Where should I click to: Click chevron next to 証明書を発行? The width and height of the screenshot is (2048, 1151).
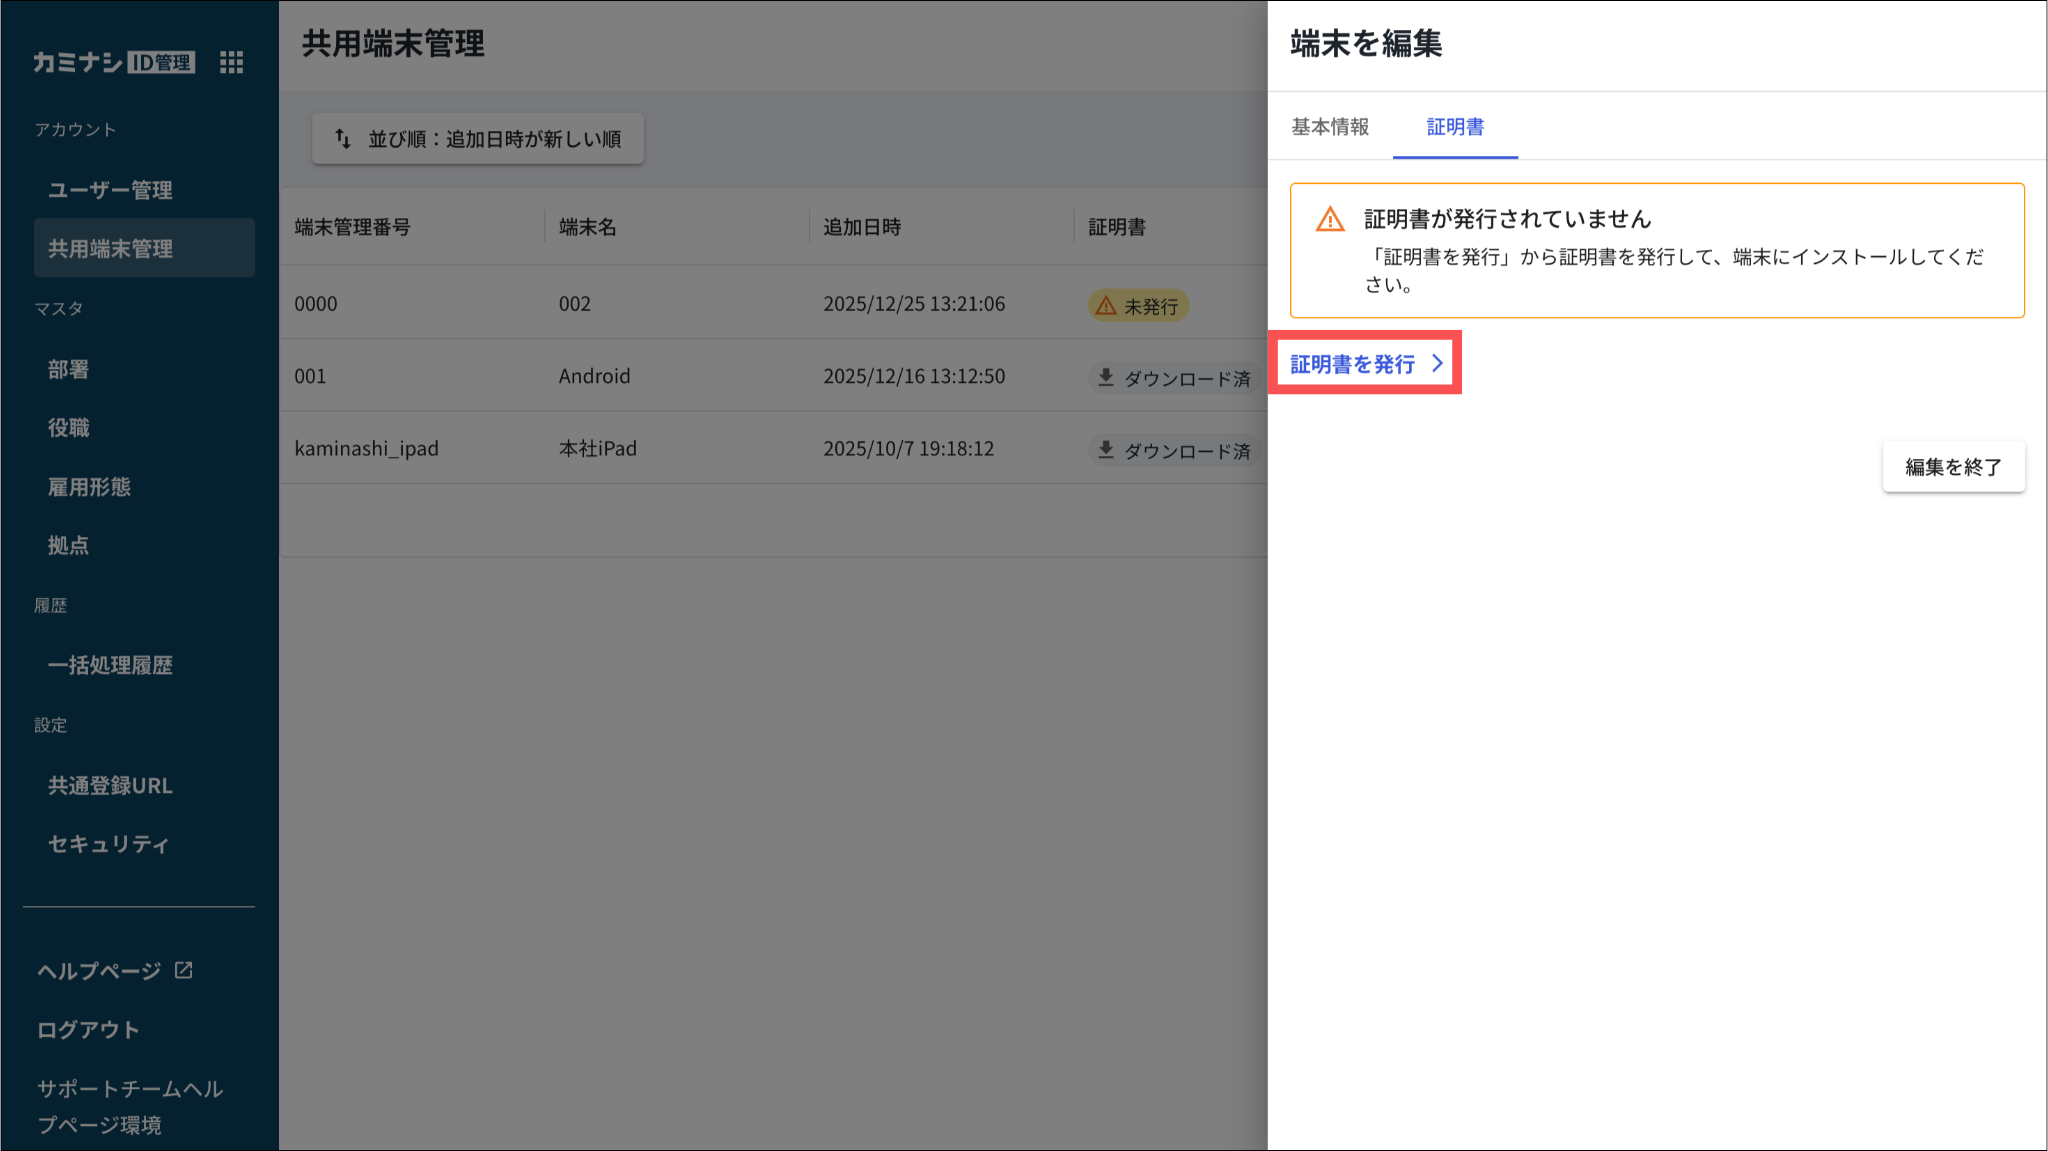click(x=1437, y=363)
